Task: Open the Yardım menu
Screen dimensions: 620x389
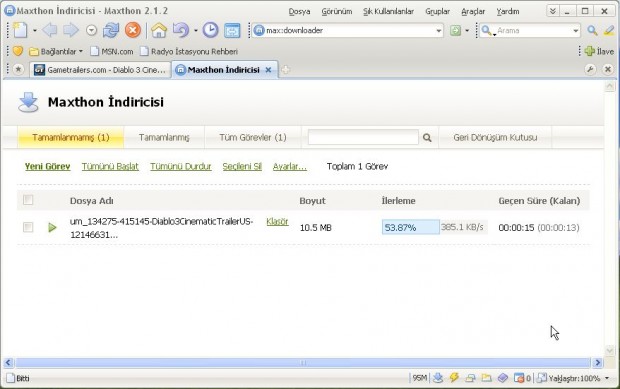Action: [x=508, y=11]
